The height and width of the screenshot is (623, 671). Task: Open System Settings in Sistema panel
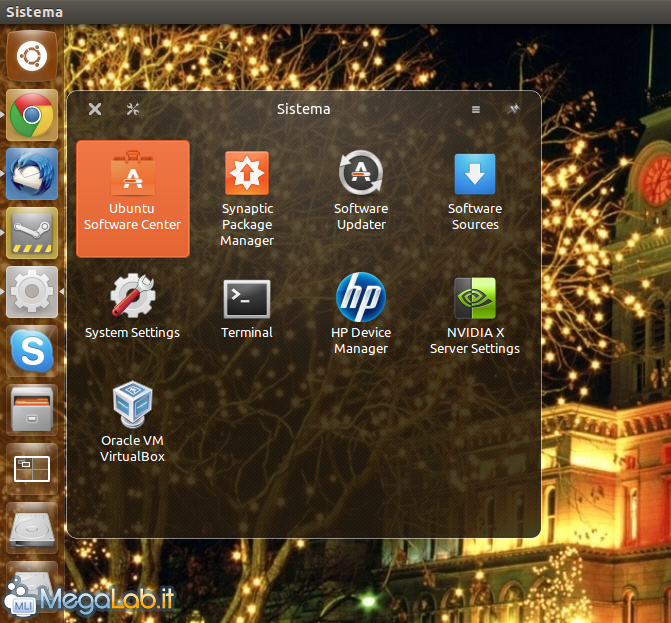point(133,306)
